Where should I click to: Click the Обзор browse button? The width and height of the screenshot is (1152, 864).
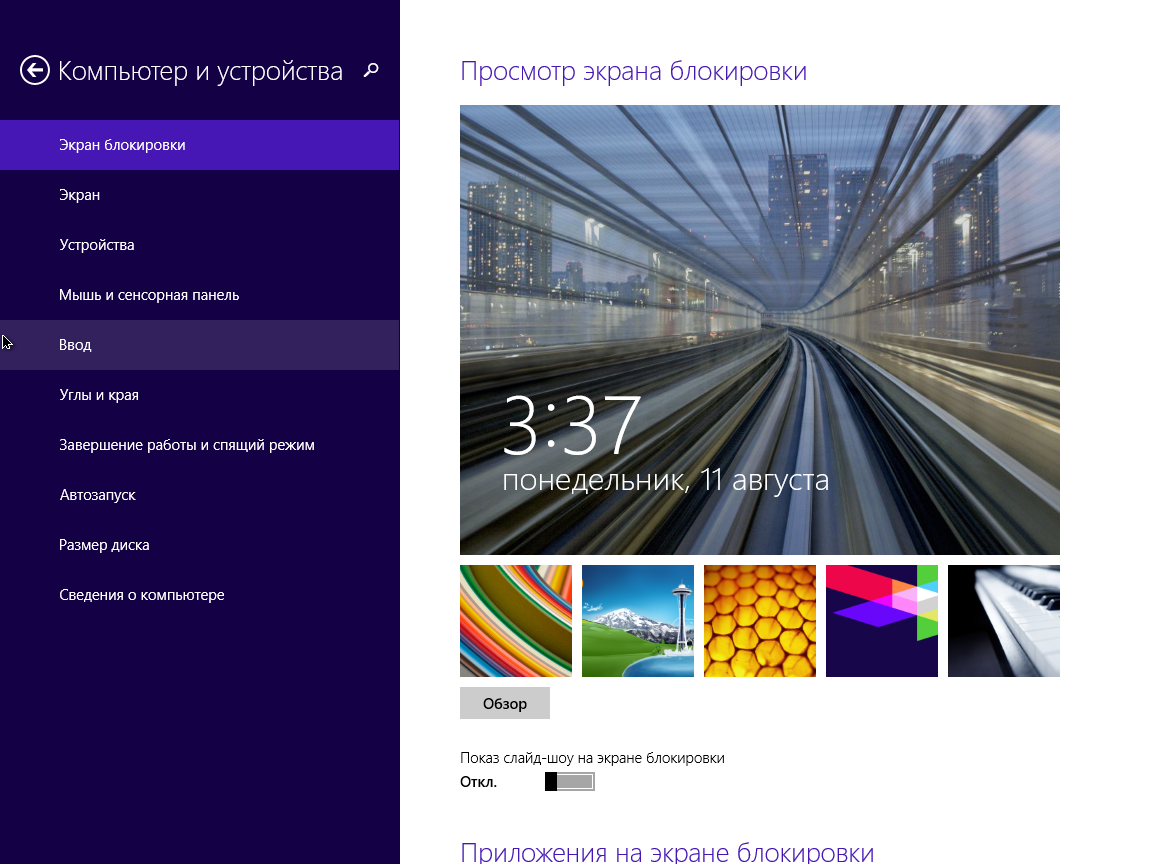tap(505, 703)
